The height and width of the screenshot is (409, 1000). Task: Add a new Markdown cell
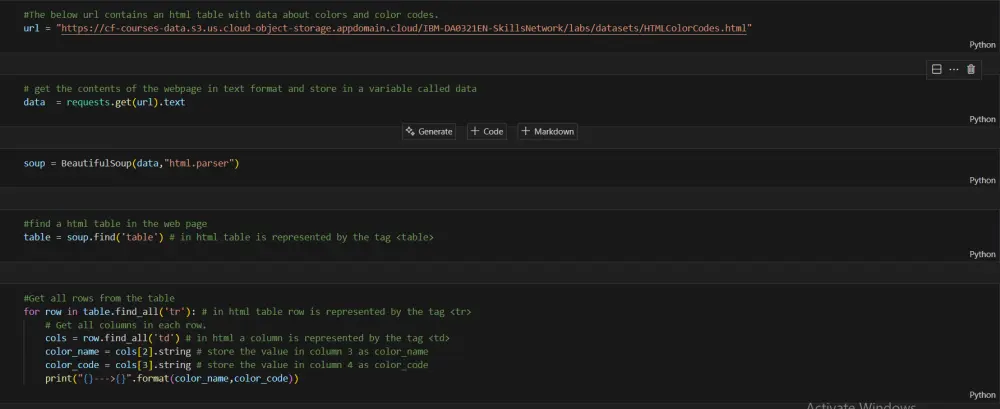548,131
